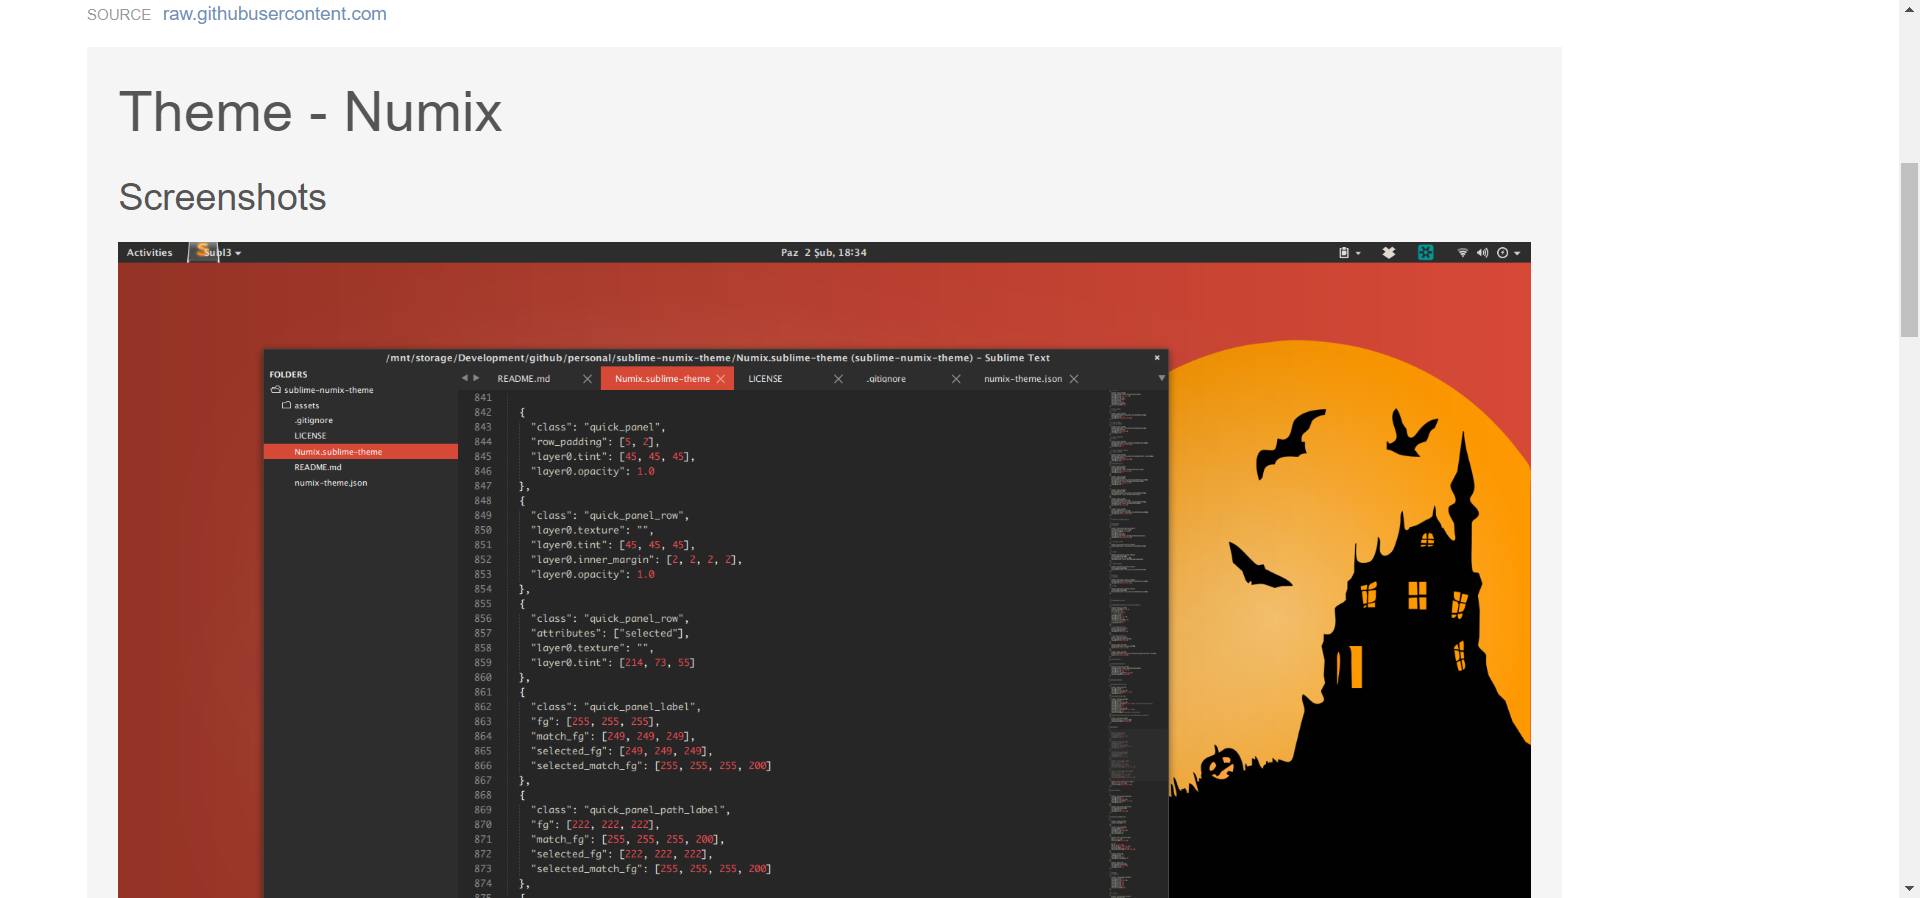This screenshot has width=1920, height=898.
Task: Click the "match_fg": [249, 249, 249] line
Action: [x=613, y=736]
